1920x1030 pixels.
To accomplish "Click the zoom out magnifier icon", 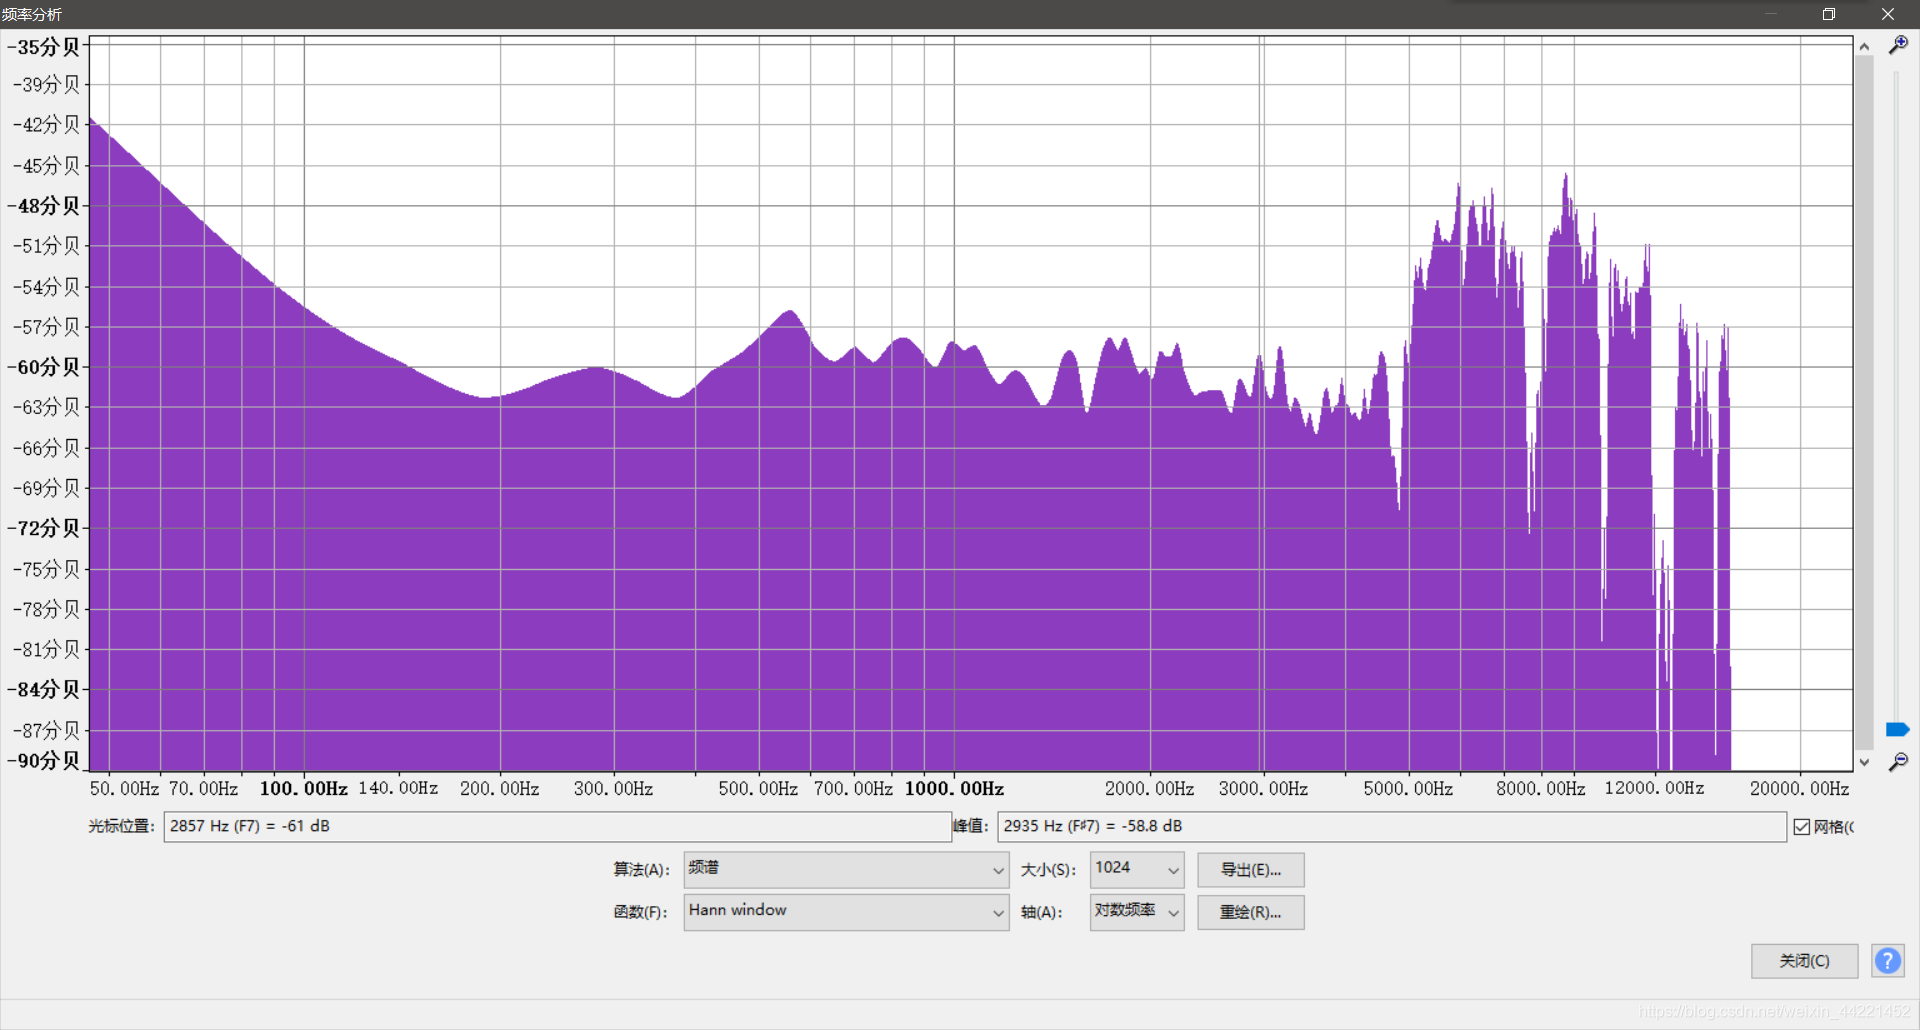I will (1897, 762).
